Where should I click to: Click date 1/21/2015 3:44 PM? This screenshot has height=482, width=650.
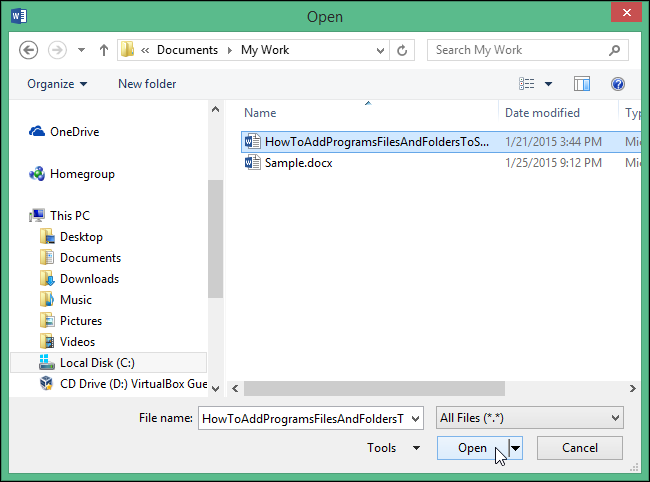pos(553,142)
